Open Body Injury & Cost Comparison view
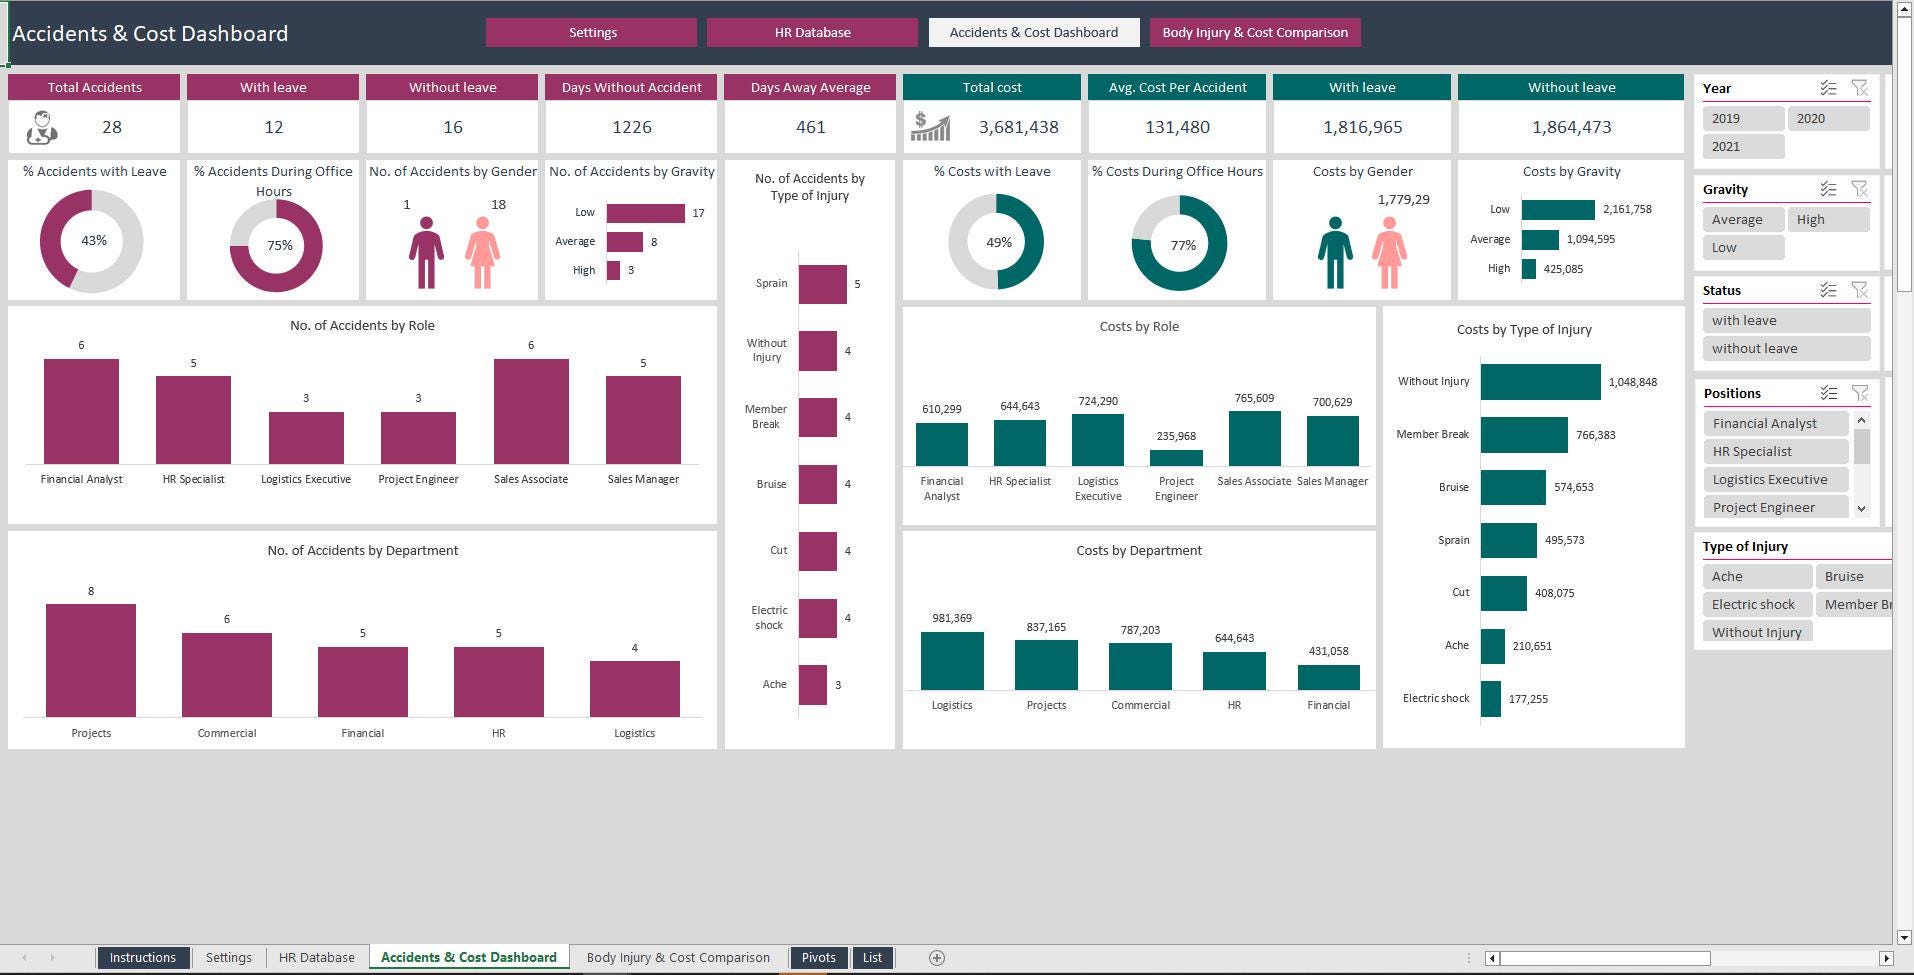Viewport: 1914px width, 975px height. tap(1255, 32)
